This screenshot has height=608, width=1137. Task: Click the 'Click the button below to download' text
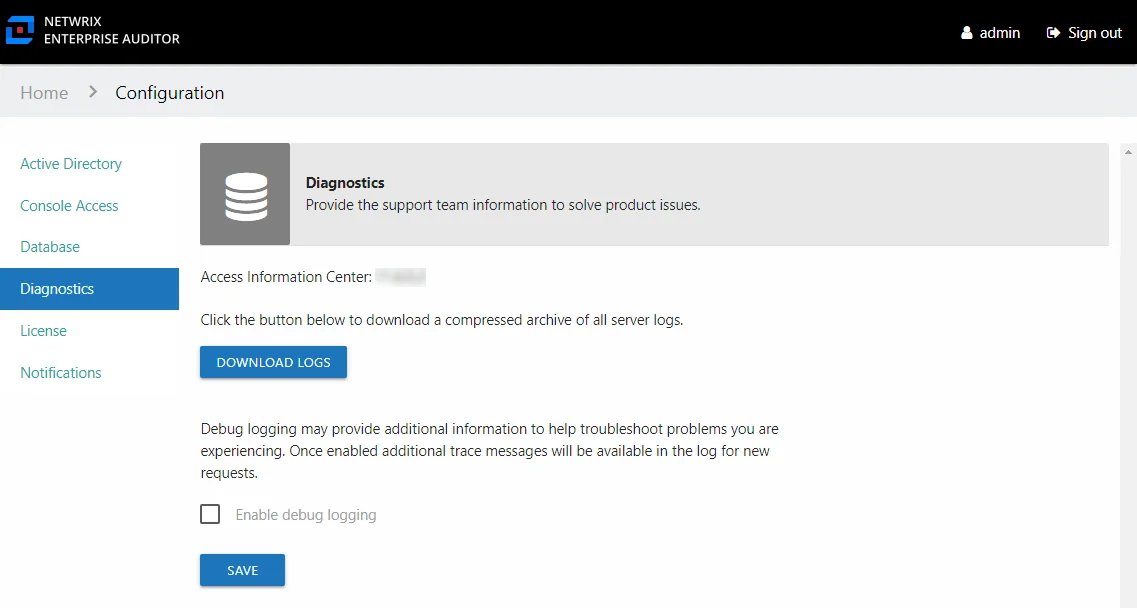coord(442,320)
